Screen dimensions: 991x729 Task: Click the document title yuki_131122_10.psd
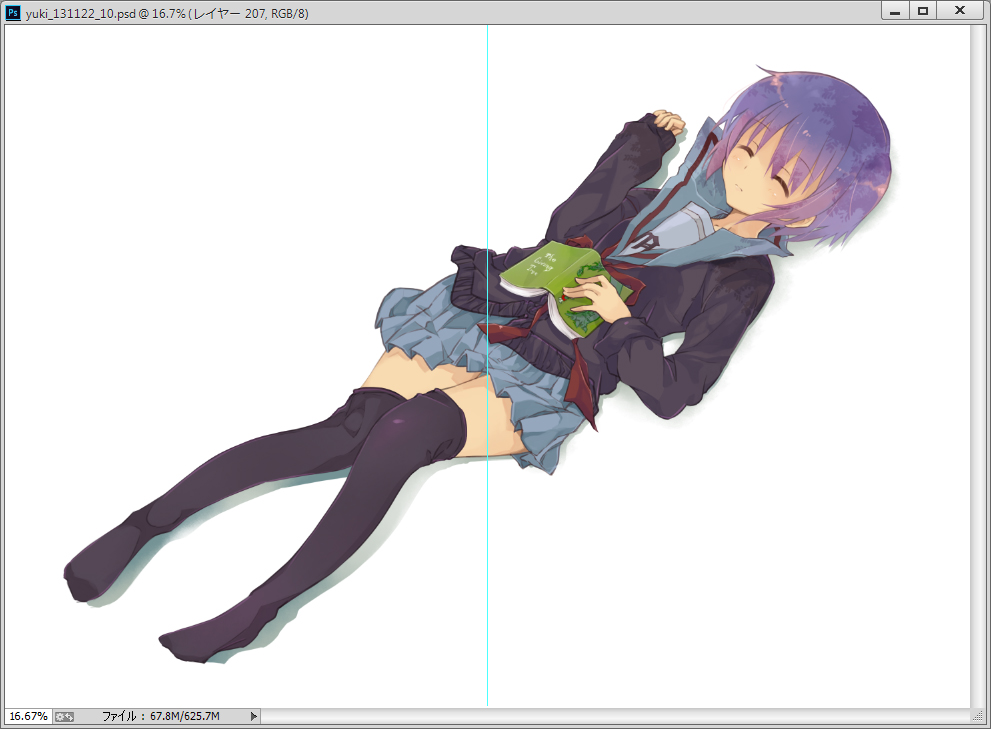coord(80,13)
